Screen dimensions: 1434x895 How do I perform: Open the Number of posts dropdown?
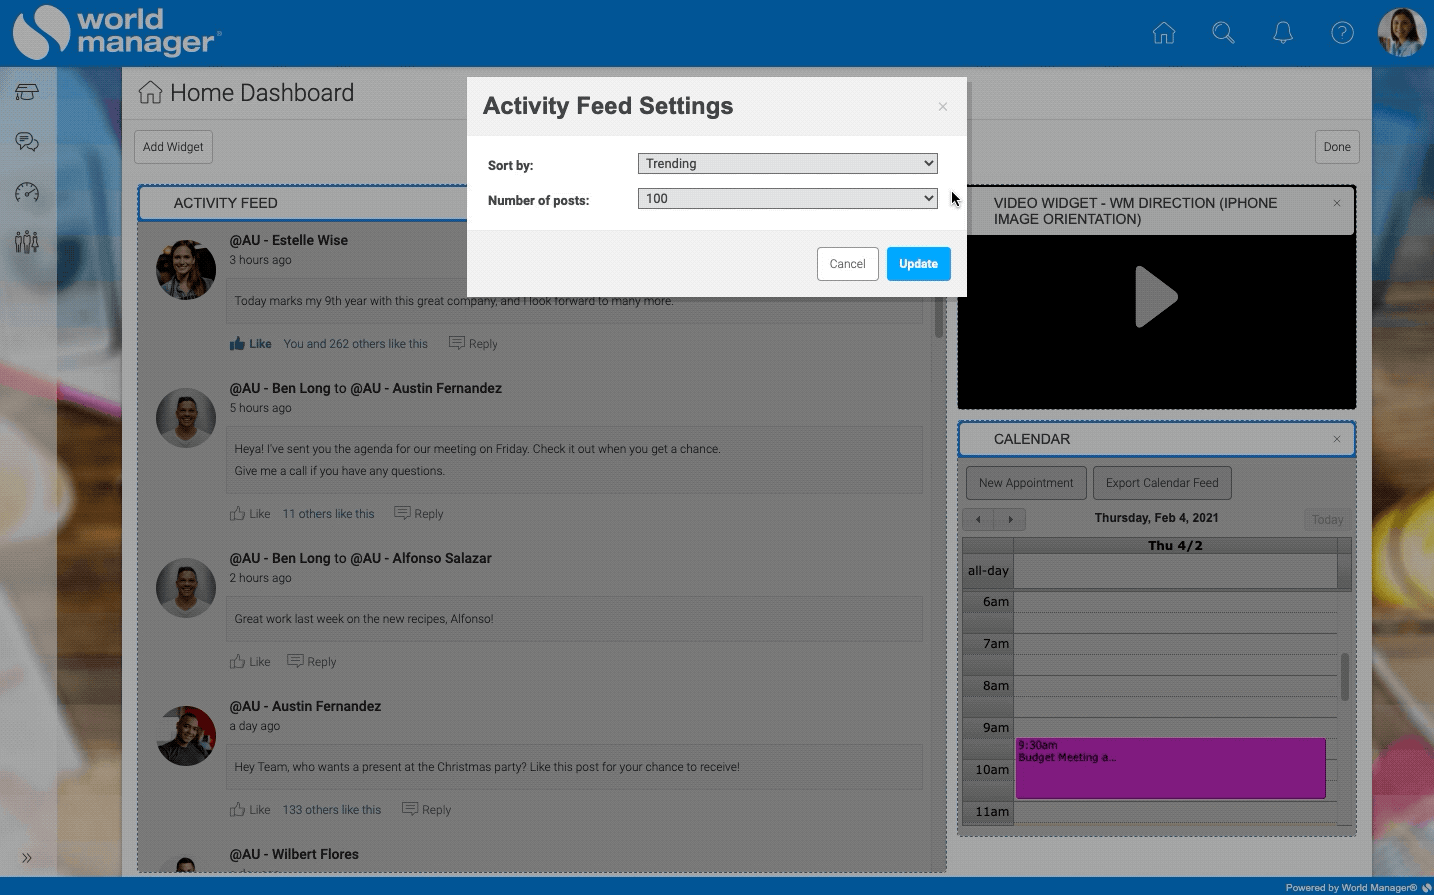click(787, 199)
